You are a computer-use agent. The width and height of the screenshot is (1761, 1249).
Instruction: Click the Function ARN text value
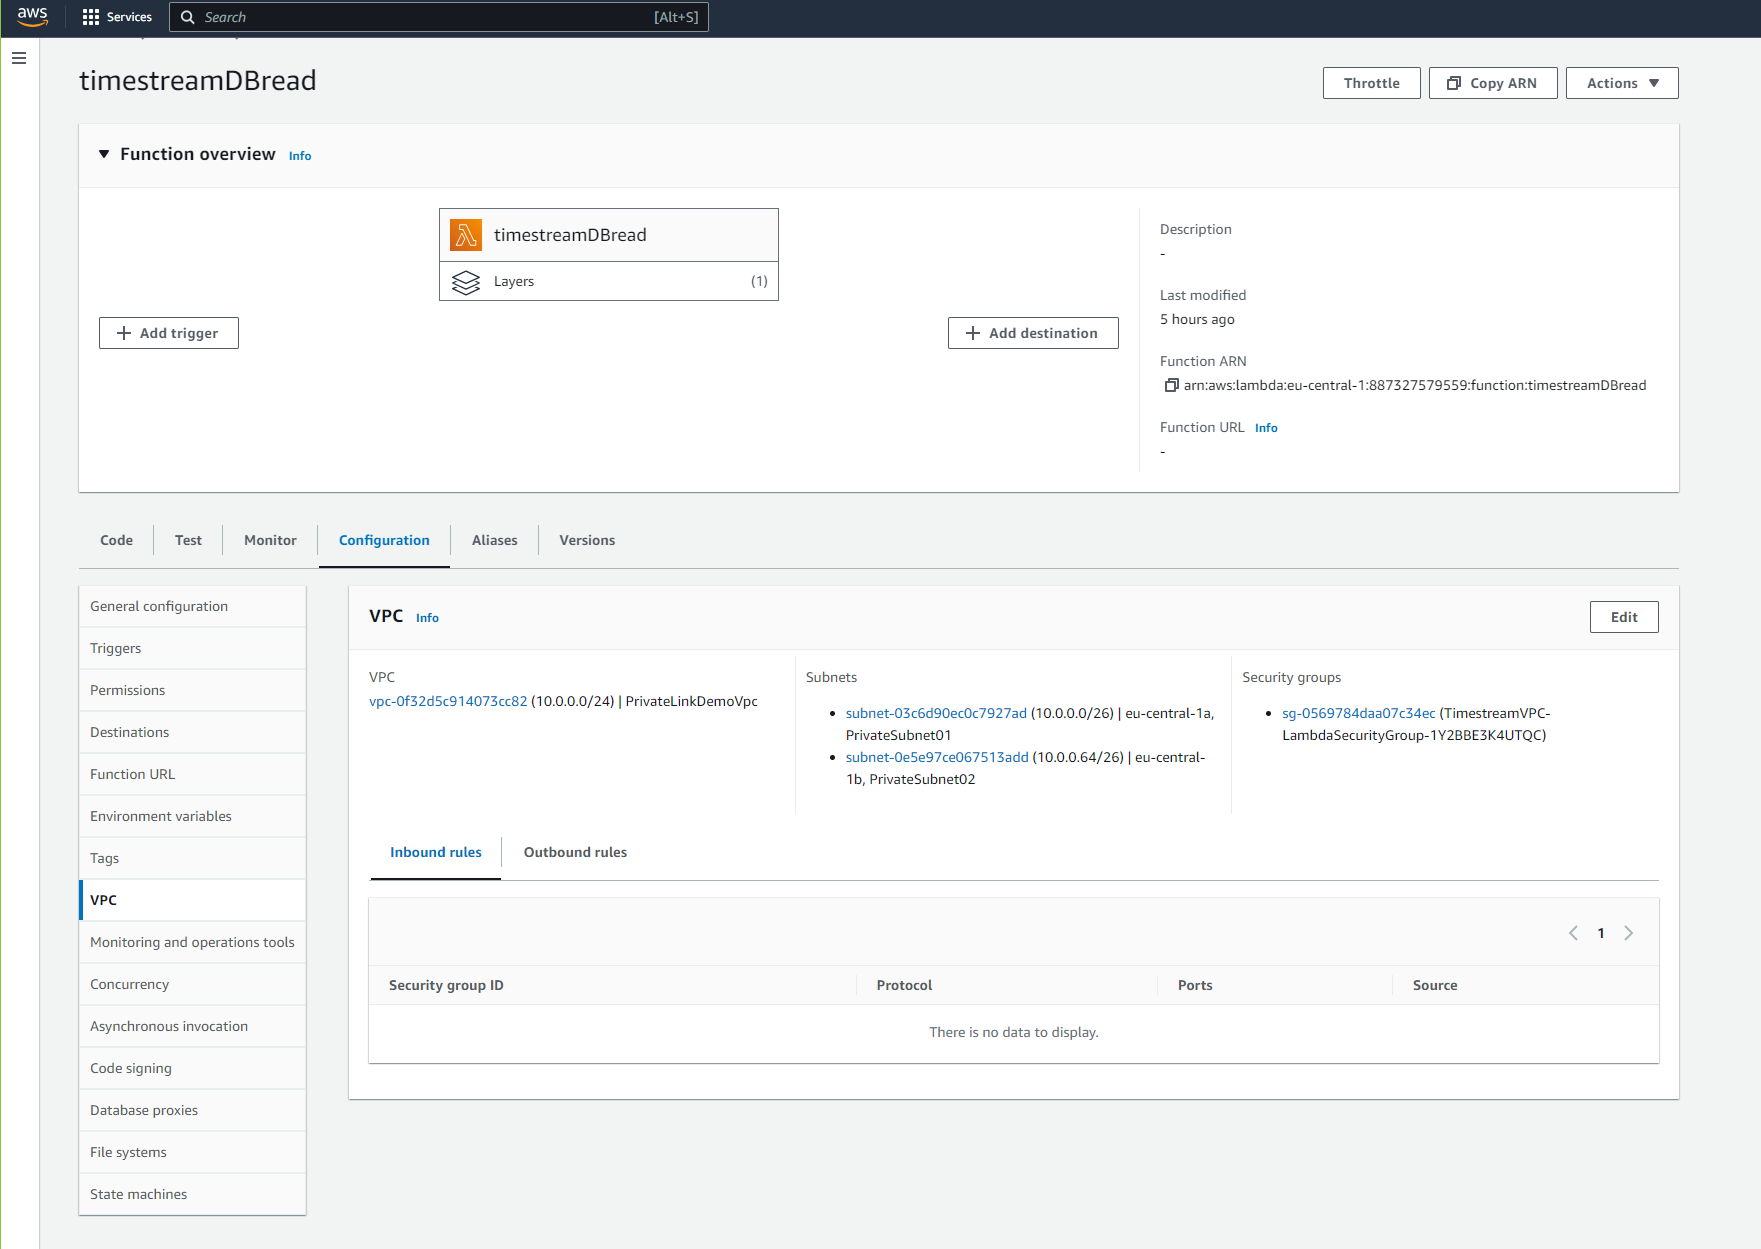click(x=1415, y=385)
